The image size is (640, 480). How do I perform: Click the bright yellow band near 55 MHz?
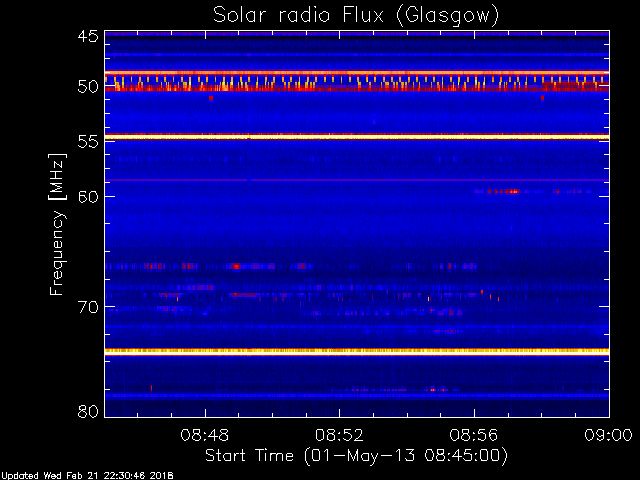357,138
